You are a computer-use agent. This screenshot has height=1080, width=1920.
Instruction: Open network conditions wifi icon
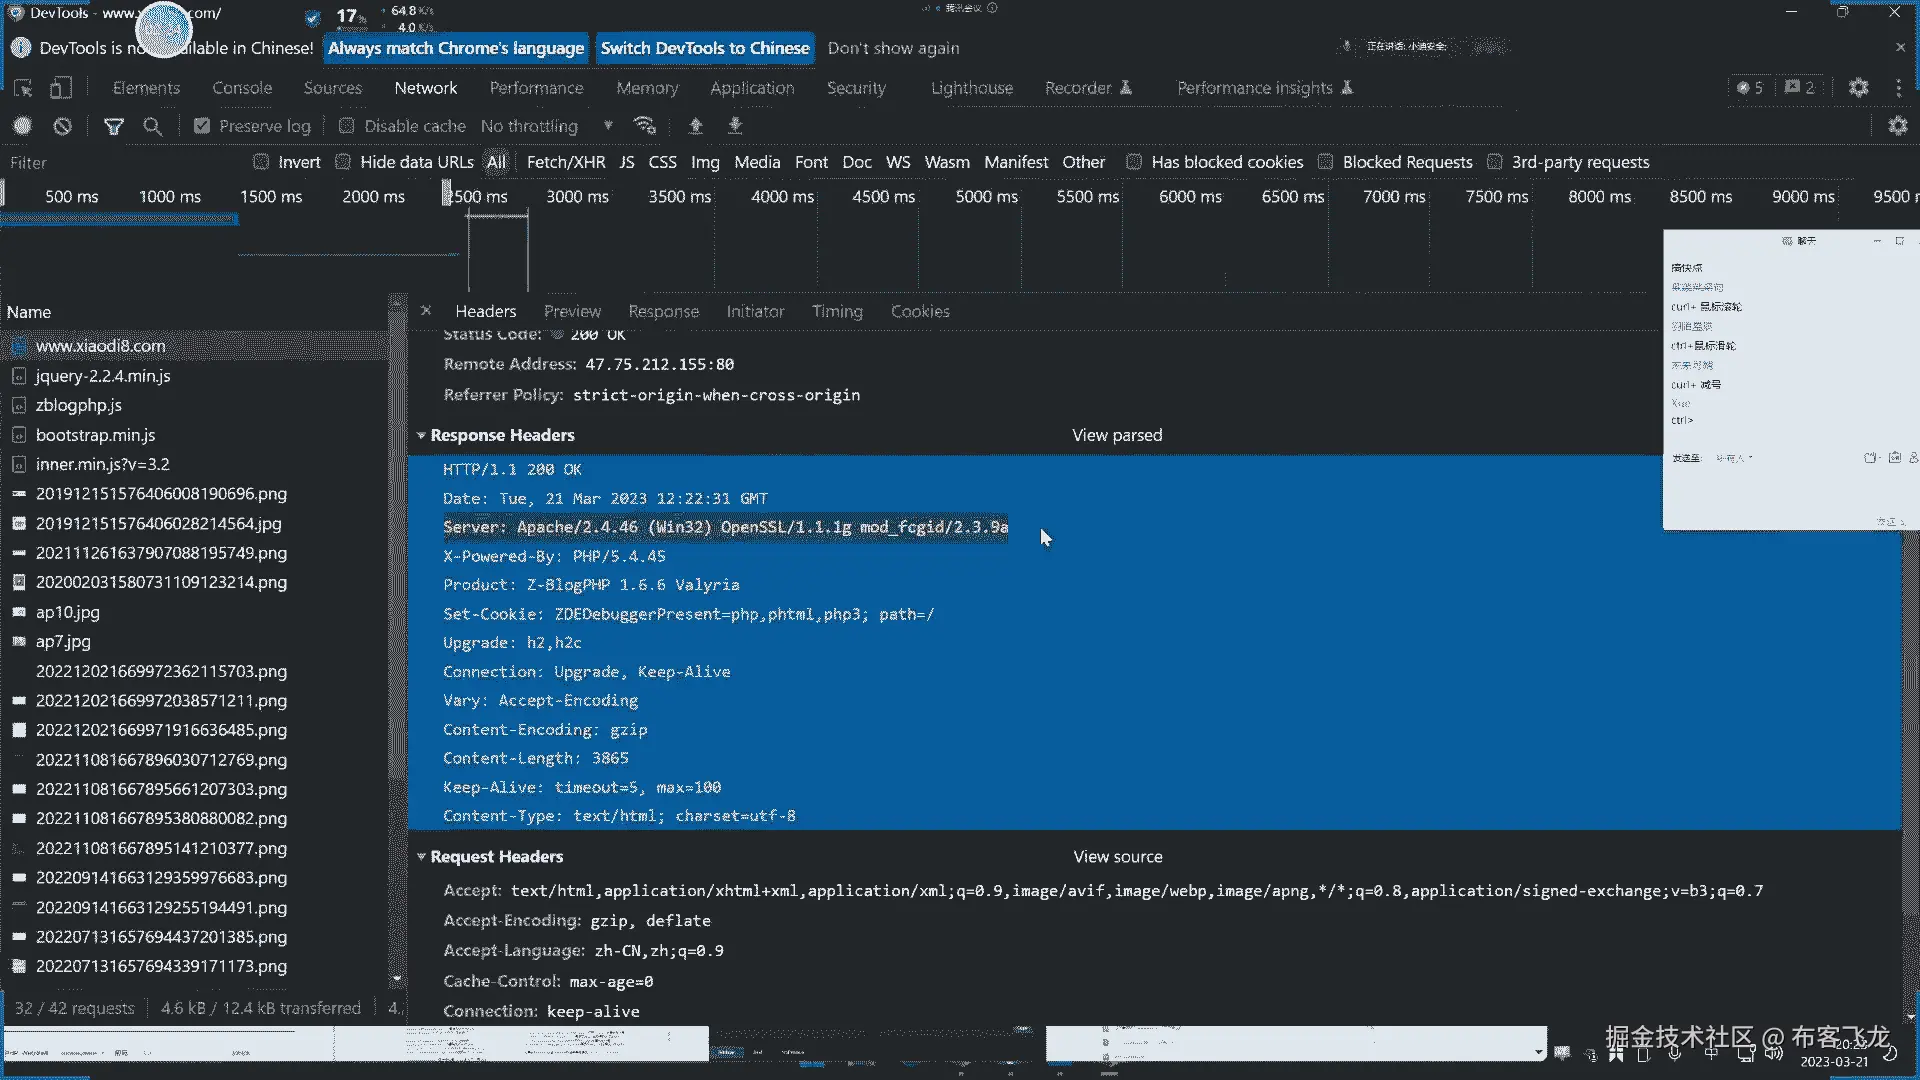point(645,126)
